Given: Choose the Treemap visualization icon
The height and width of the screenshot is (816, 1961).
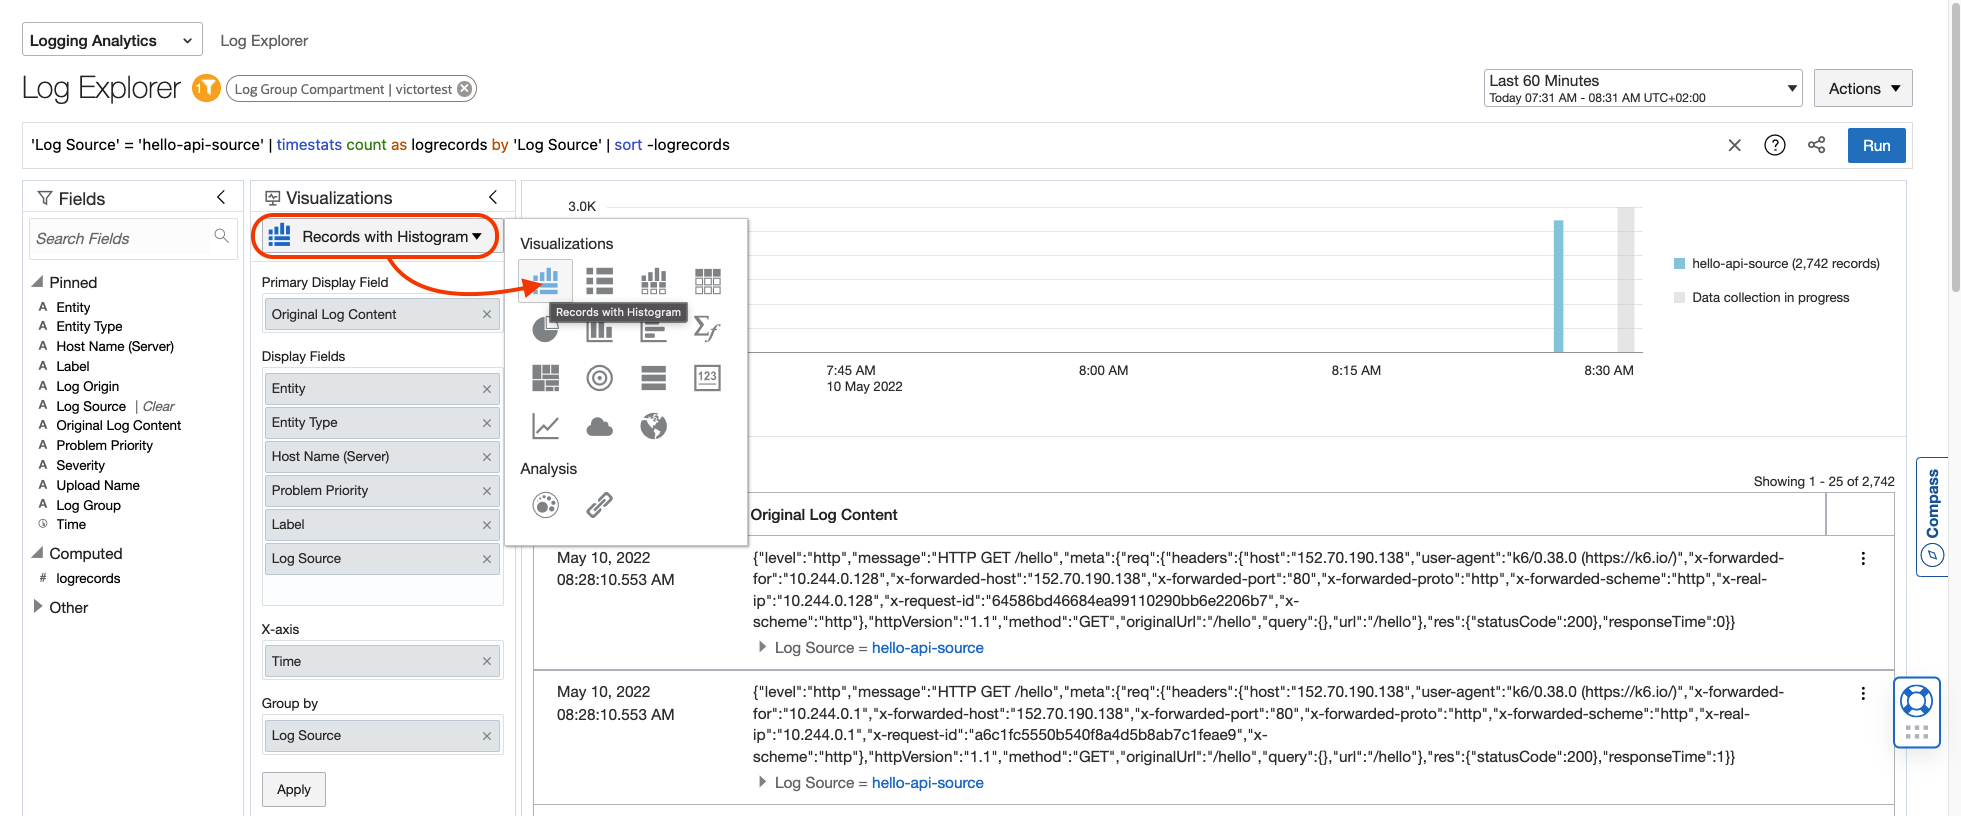Looking at the screenshot, I should click(545, 377).
